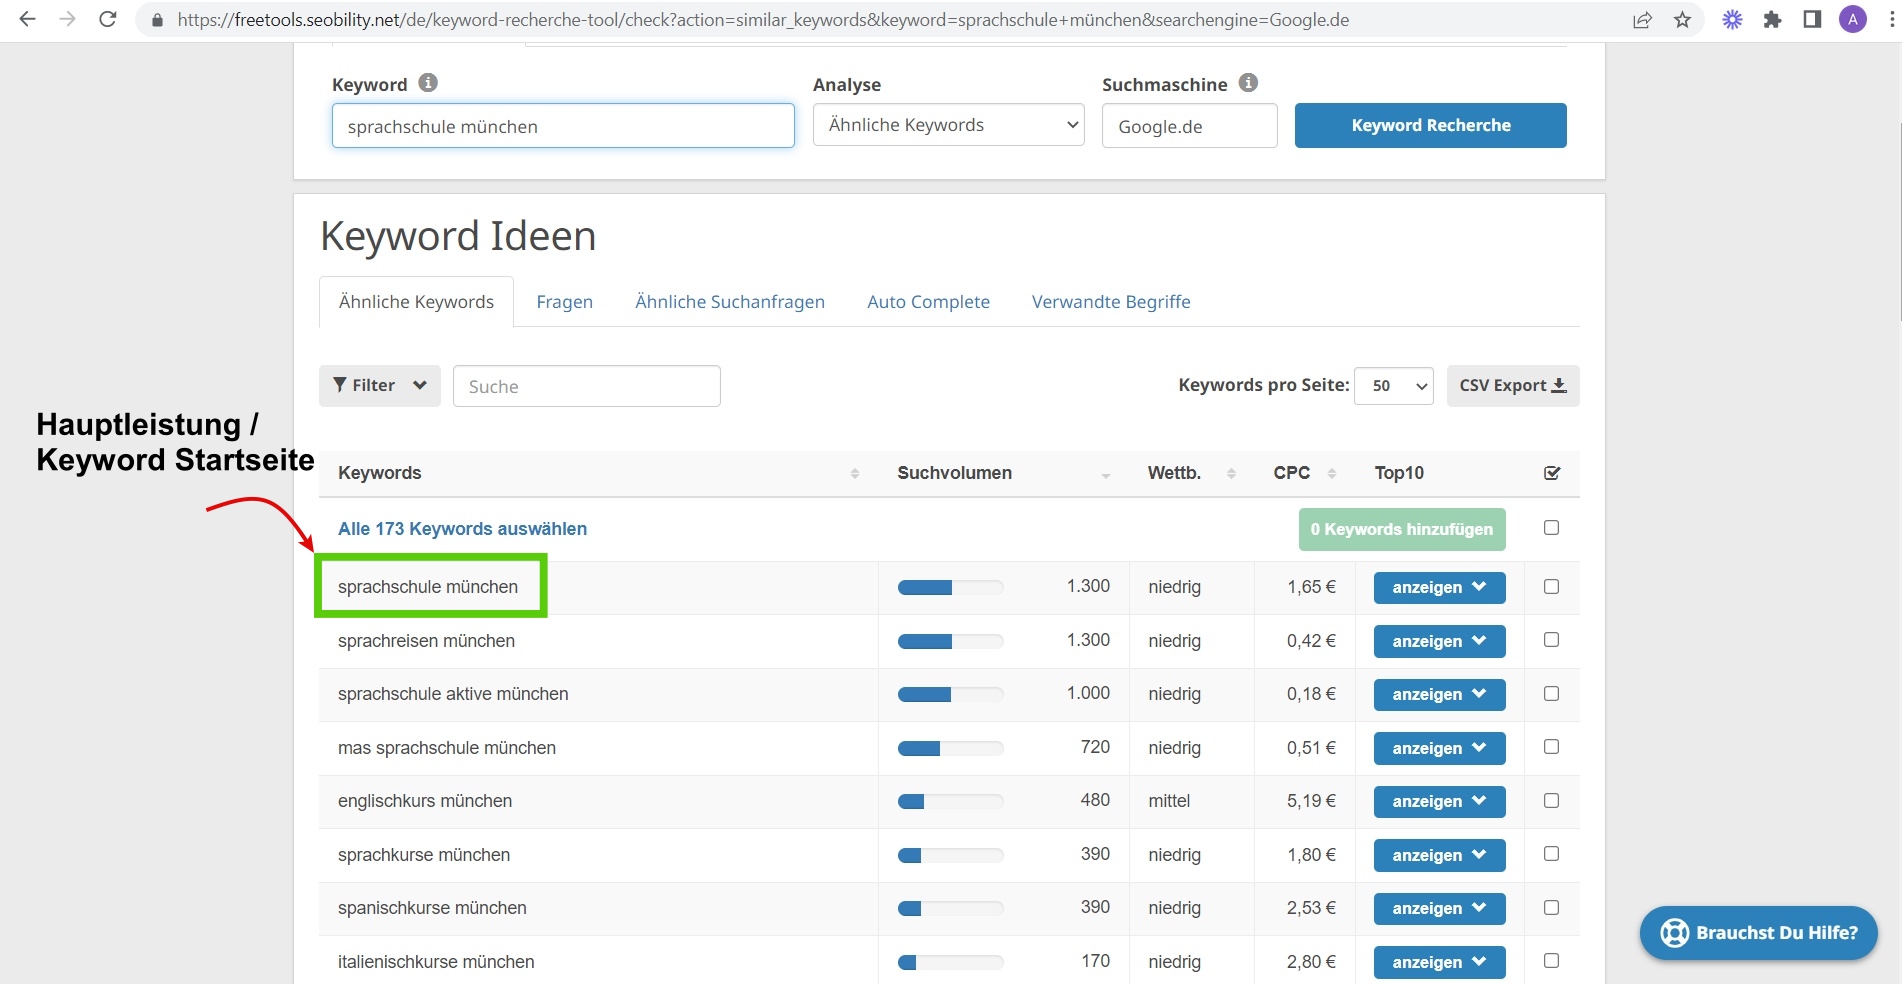Check the box in the Alle 173 Keywords row
The height and width of the screenshot is (984, 1902).
(1551, 528)
